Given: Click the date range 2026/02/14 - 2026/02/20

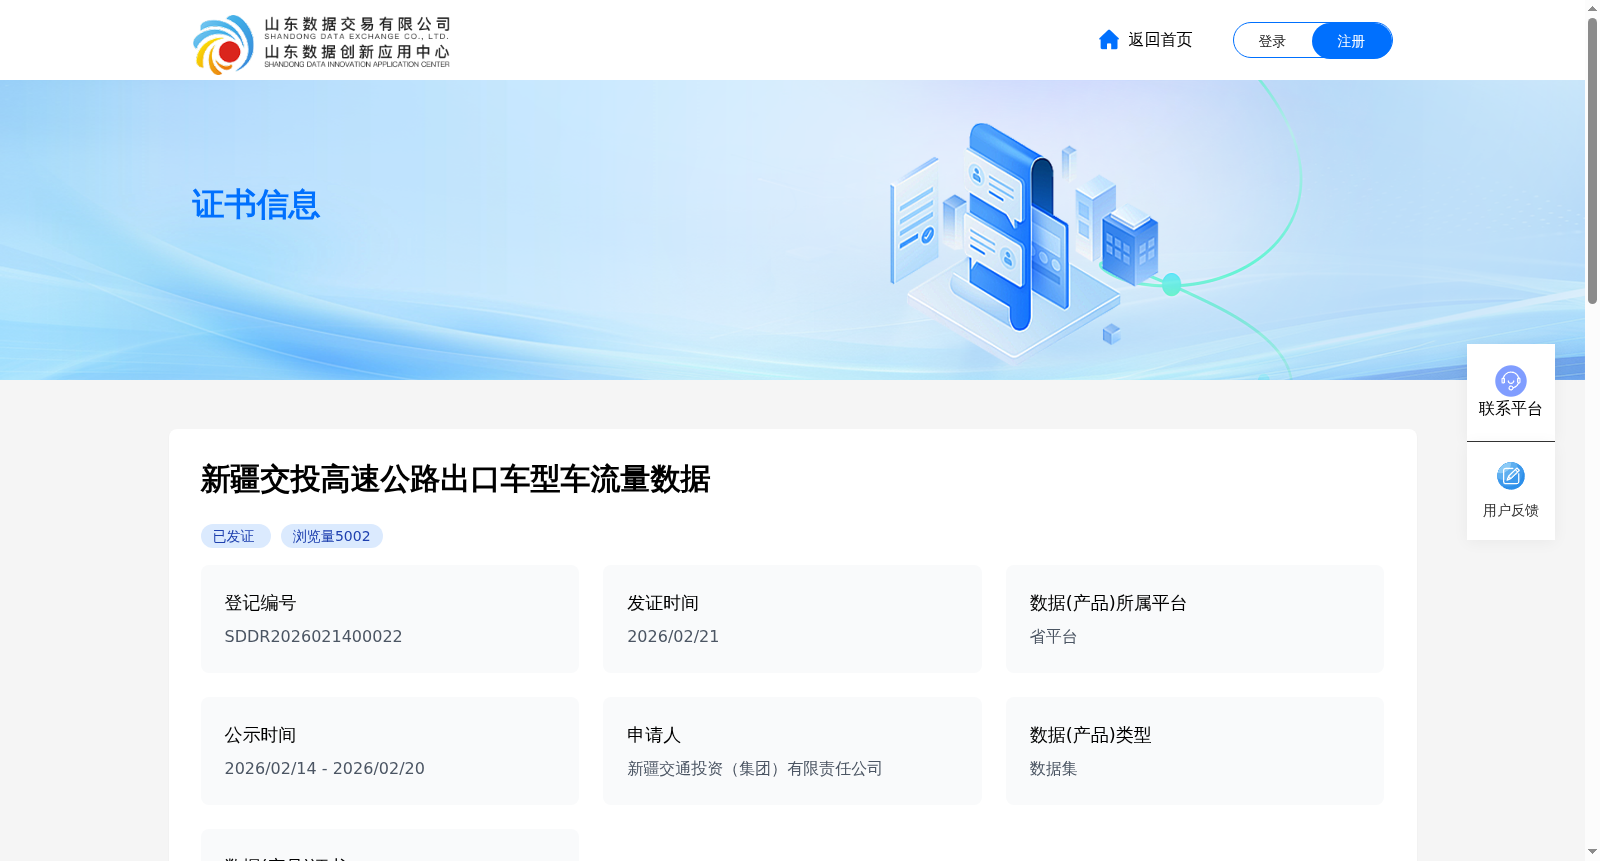Looking at the screenshot, I should pyautogui.click(x=325, y=769).
